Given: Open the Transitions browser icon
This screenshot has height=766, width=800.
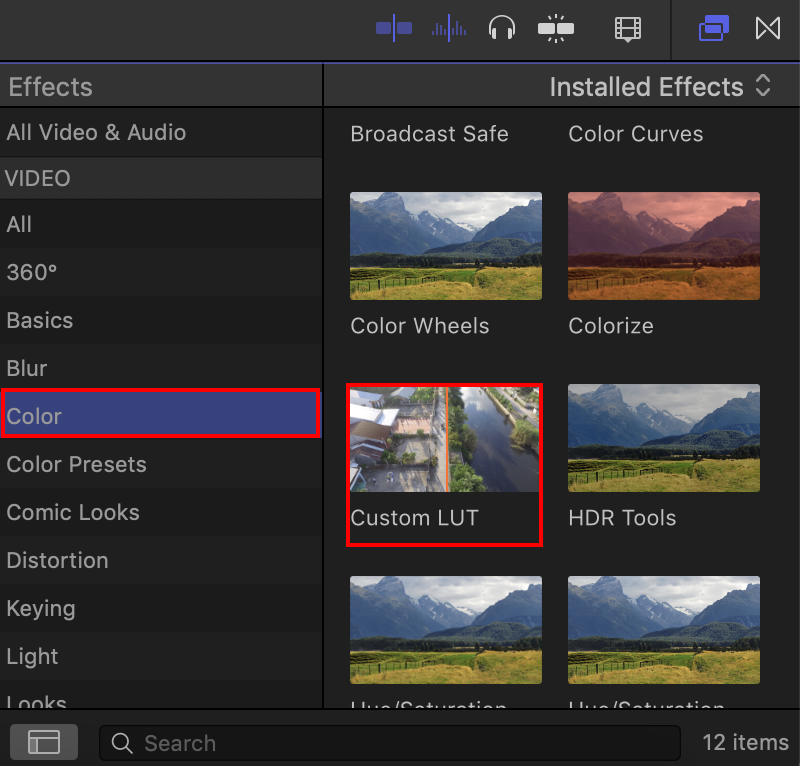Looking at the screenshot, I should pyautogui.click(x=768, y=29).
